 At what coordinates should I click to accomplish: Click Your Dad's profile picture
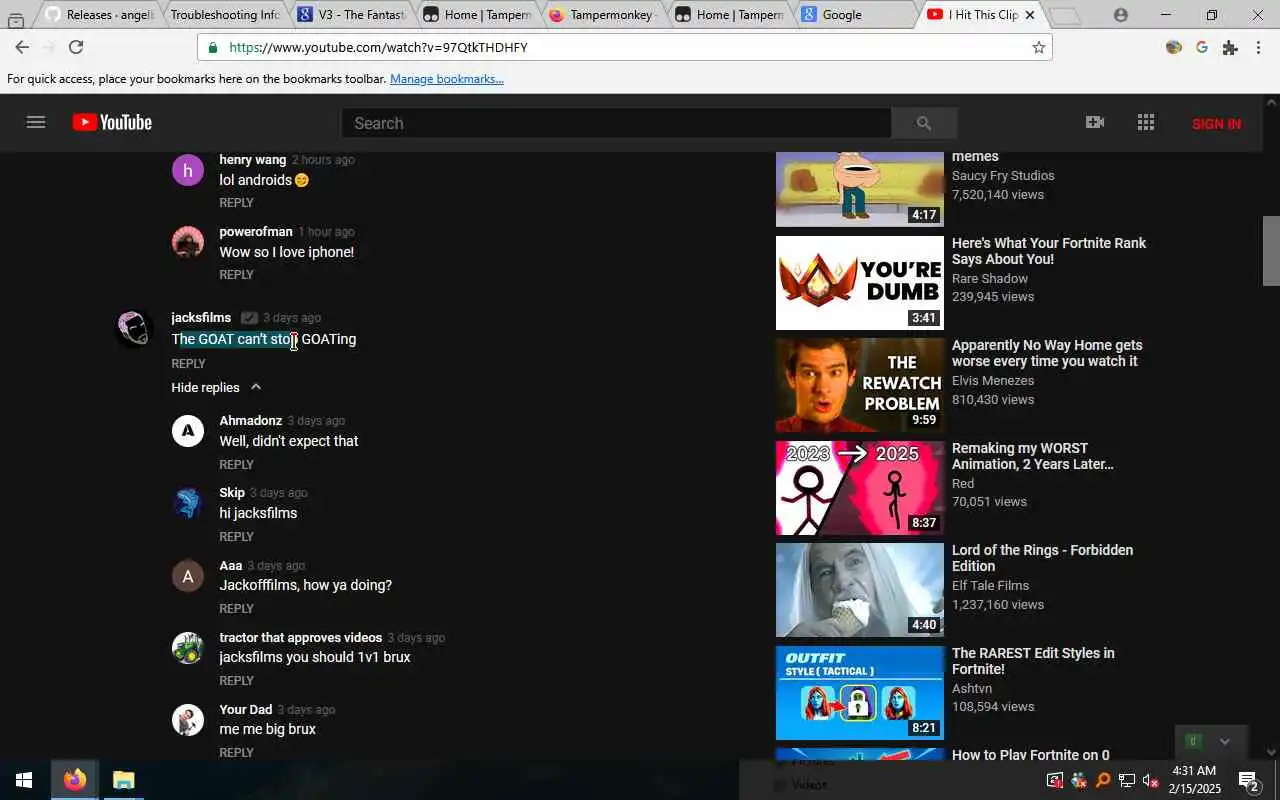tap(188, 720)
